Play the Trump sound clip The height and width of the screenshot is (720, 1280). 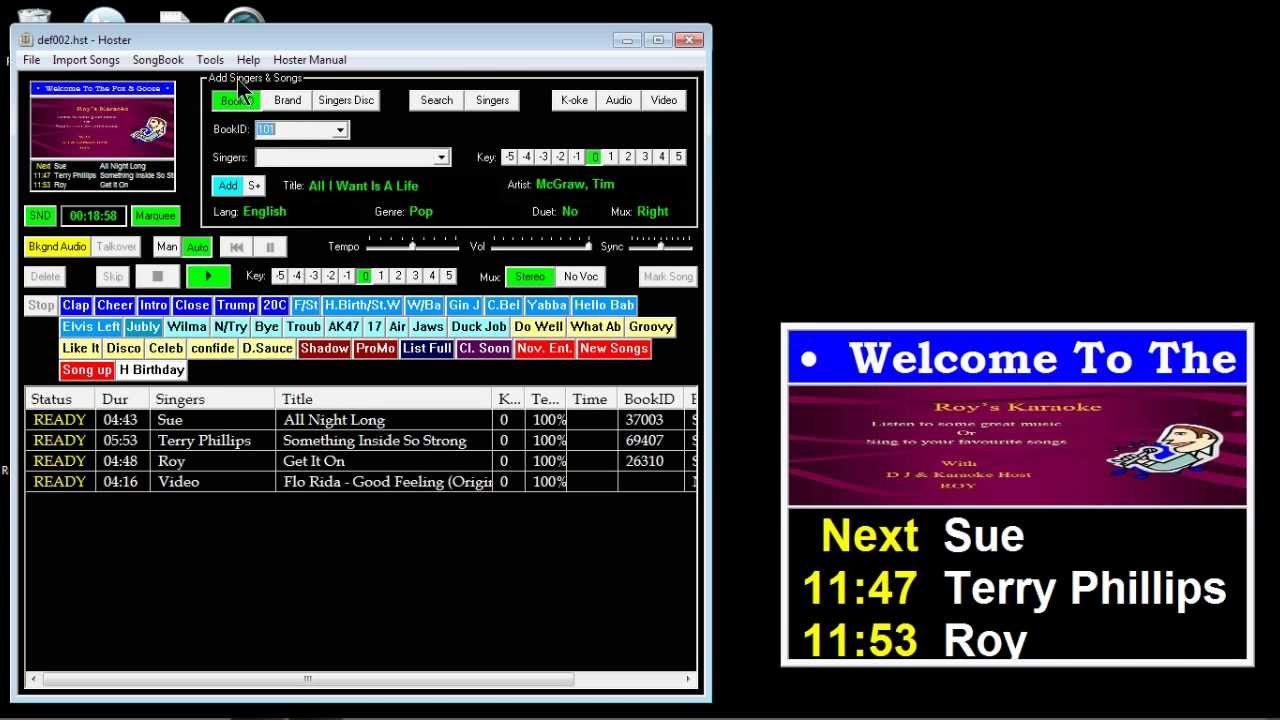coord(236,306)
